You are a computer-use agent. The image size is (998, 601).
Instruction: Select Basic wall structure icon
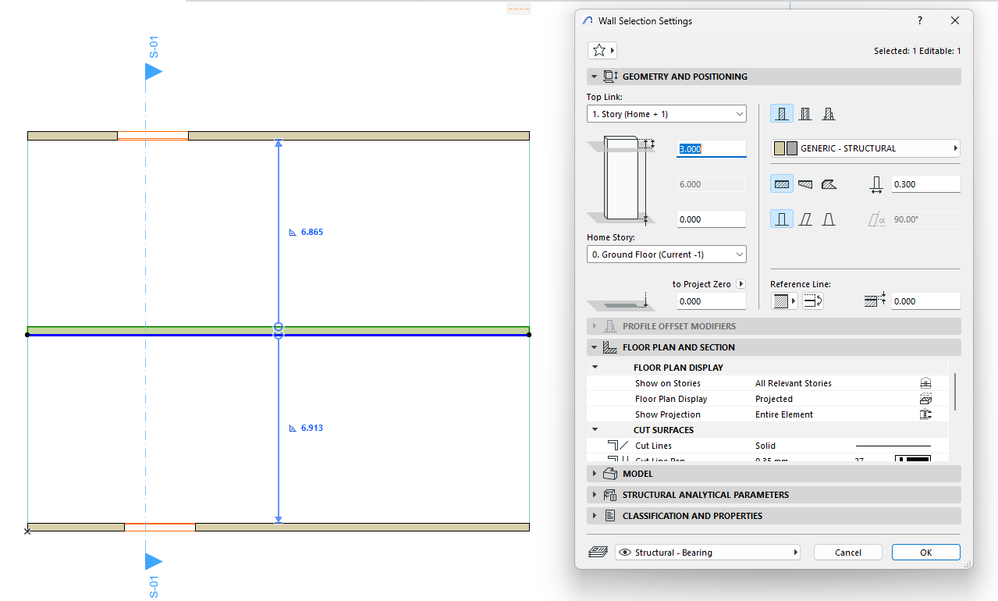coord(782,114)
